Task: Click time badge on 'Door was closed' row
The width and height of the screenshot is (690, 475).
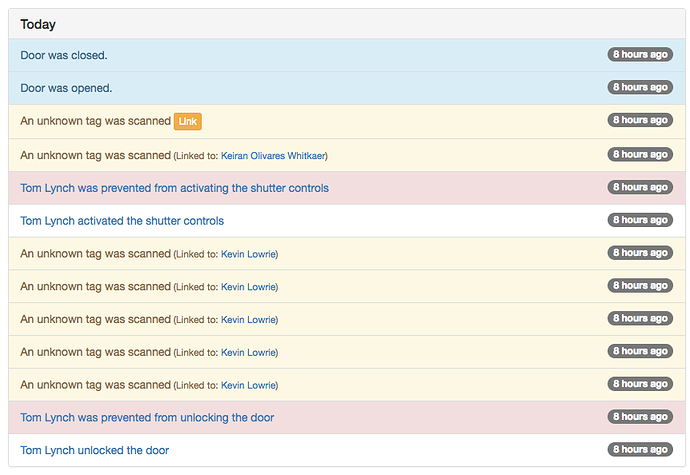Action: coord(640,55)
